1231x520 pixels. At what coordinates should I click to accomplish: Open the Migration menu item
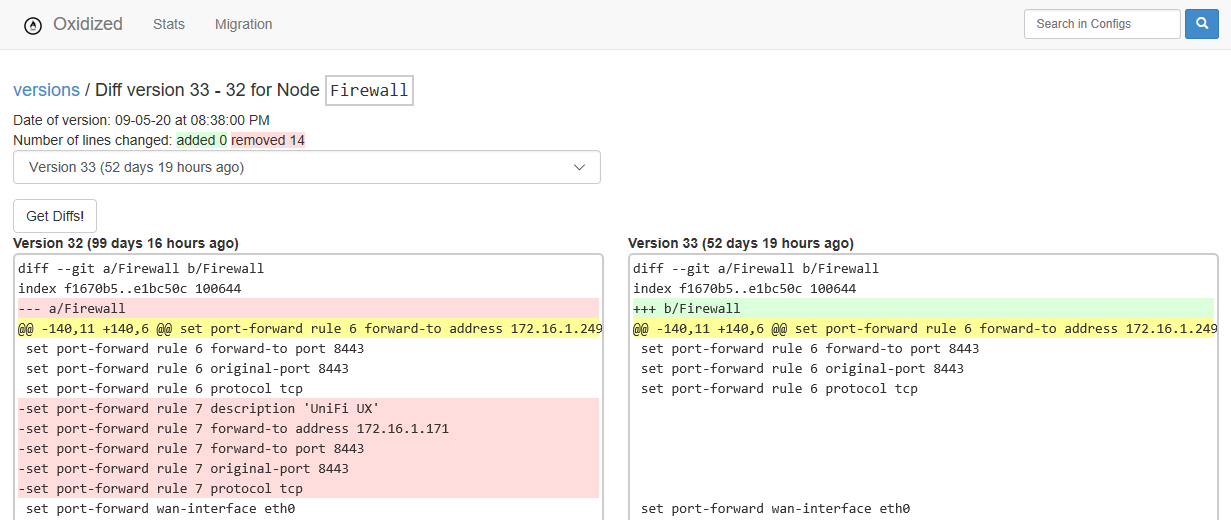243,24
